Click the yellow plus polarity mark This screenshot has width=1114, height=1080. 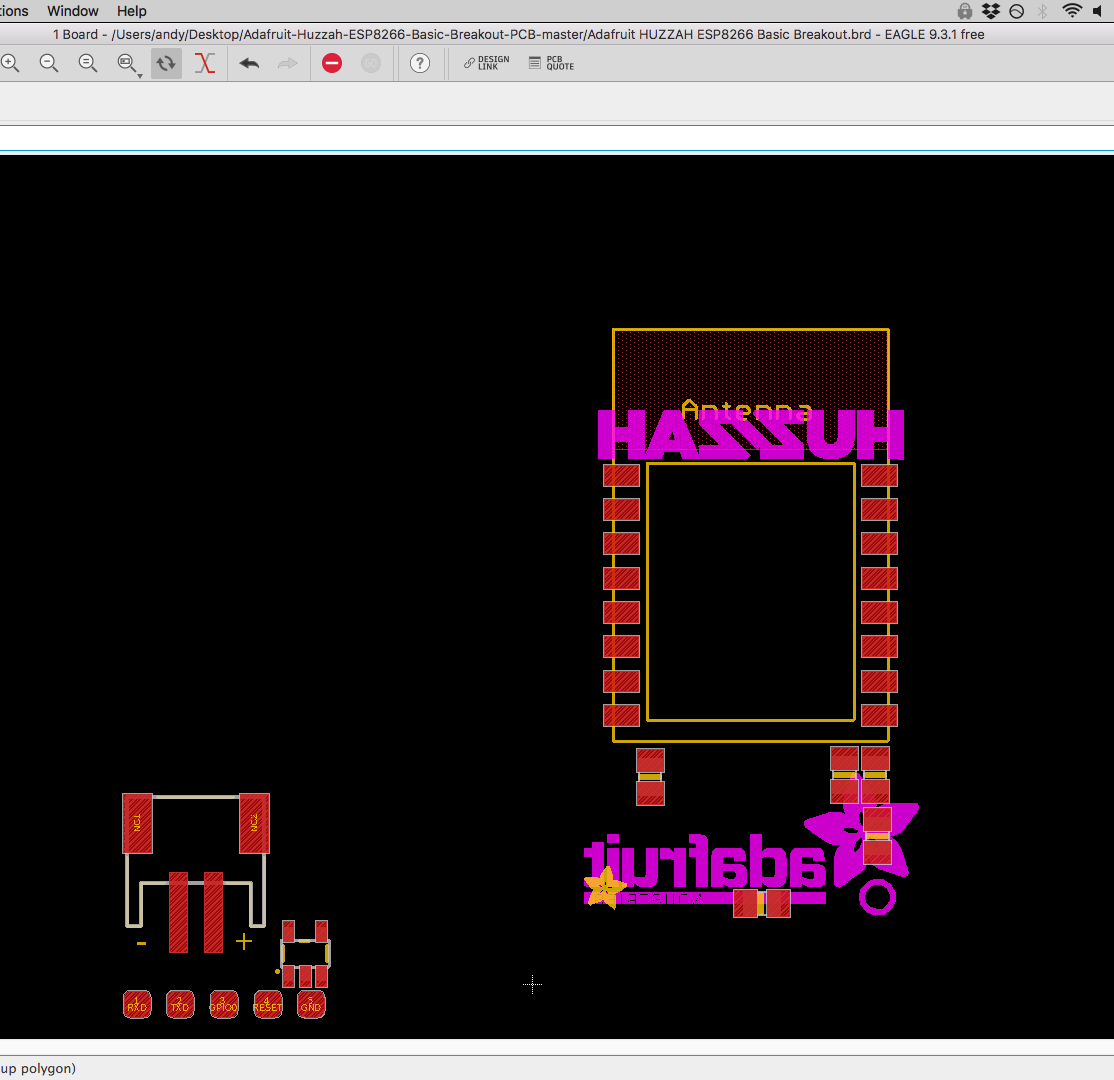click(x=244, y=941)
